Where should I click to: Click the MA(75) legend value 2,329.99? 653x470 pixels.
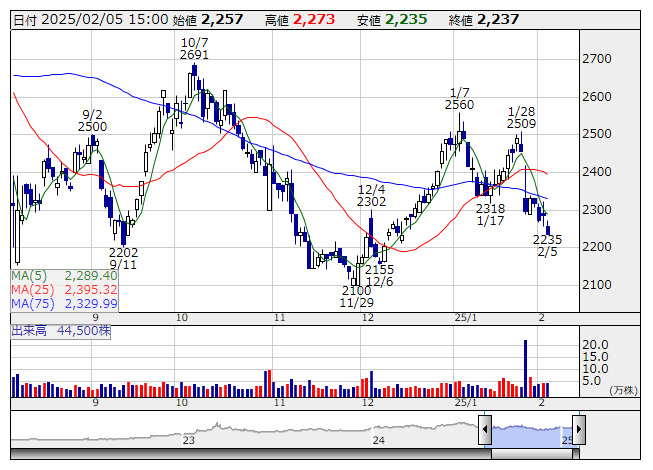click(91, 304)
